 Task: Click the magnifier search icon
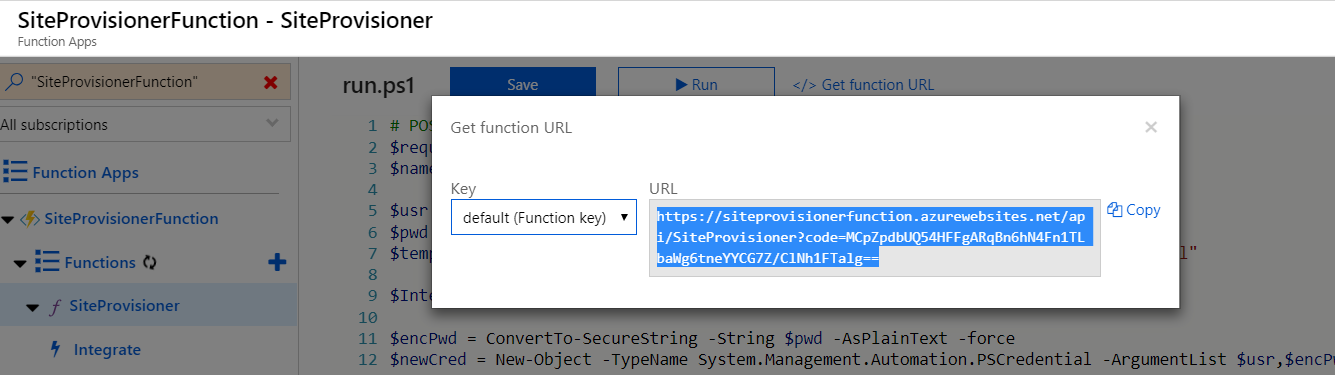click(15, 82)
